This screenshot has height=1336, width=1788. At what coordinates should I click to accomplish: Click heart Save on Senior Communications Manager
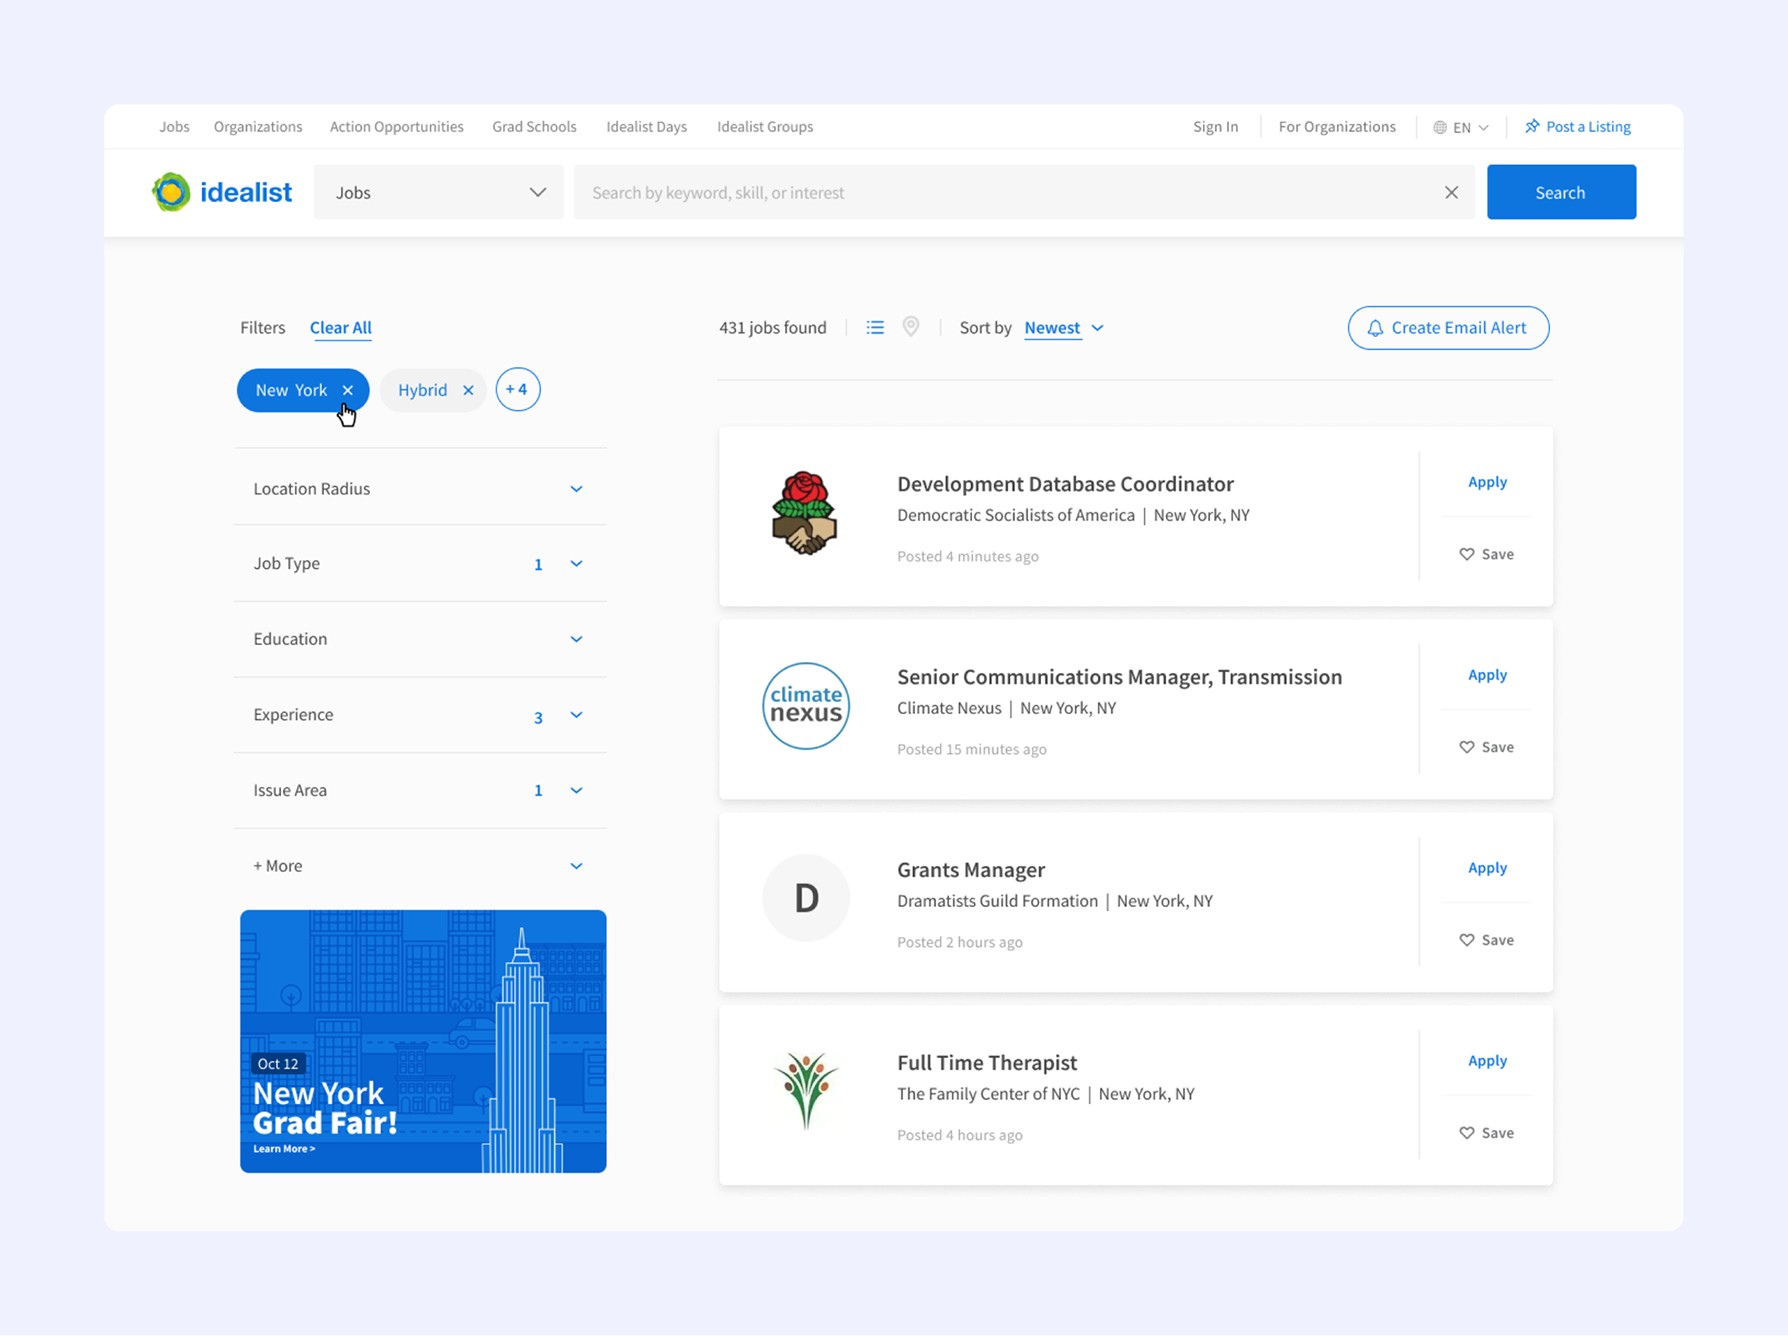click(x=1487, y=747)
